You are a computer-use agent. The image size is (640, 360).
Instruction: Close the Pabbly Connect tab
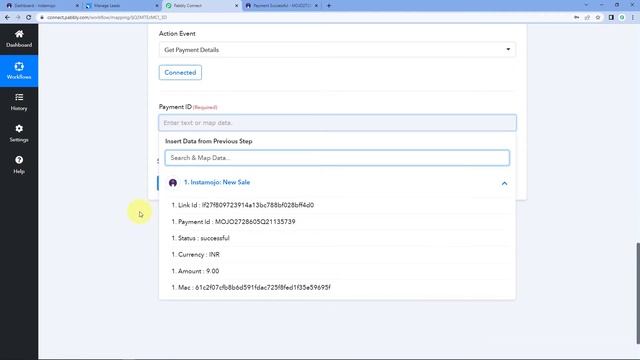(236, 6)
